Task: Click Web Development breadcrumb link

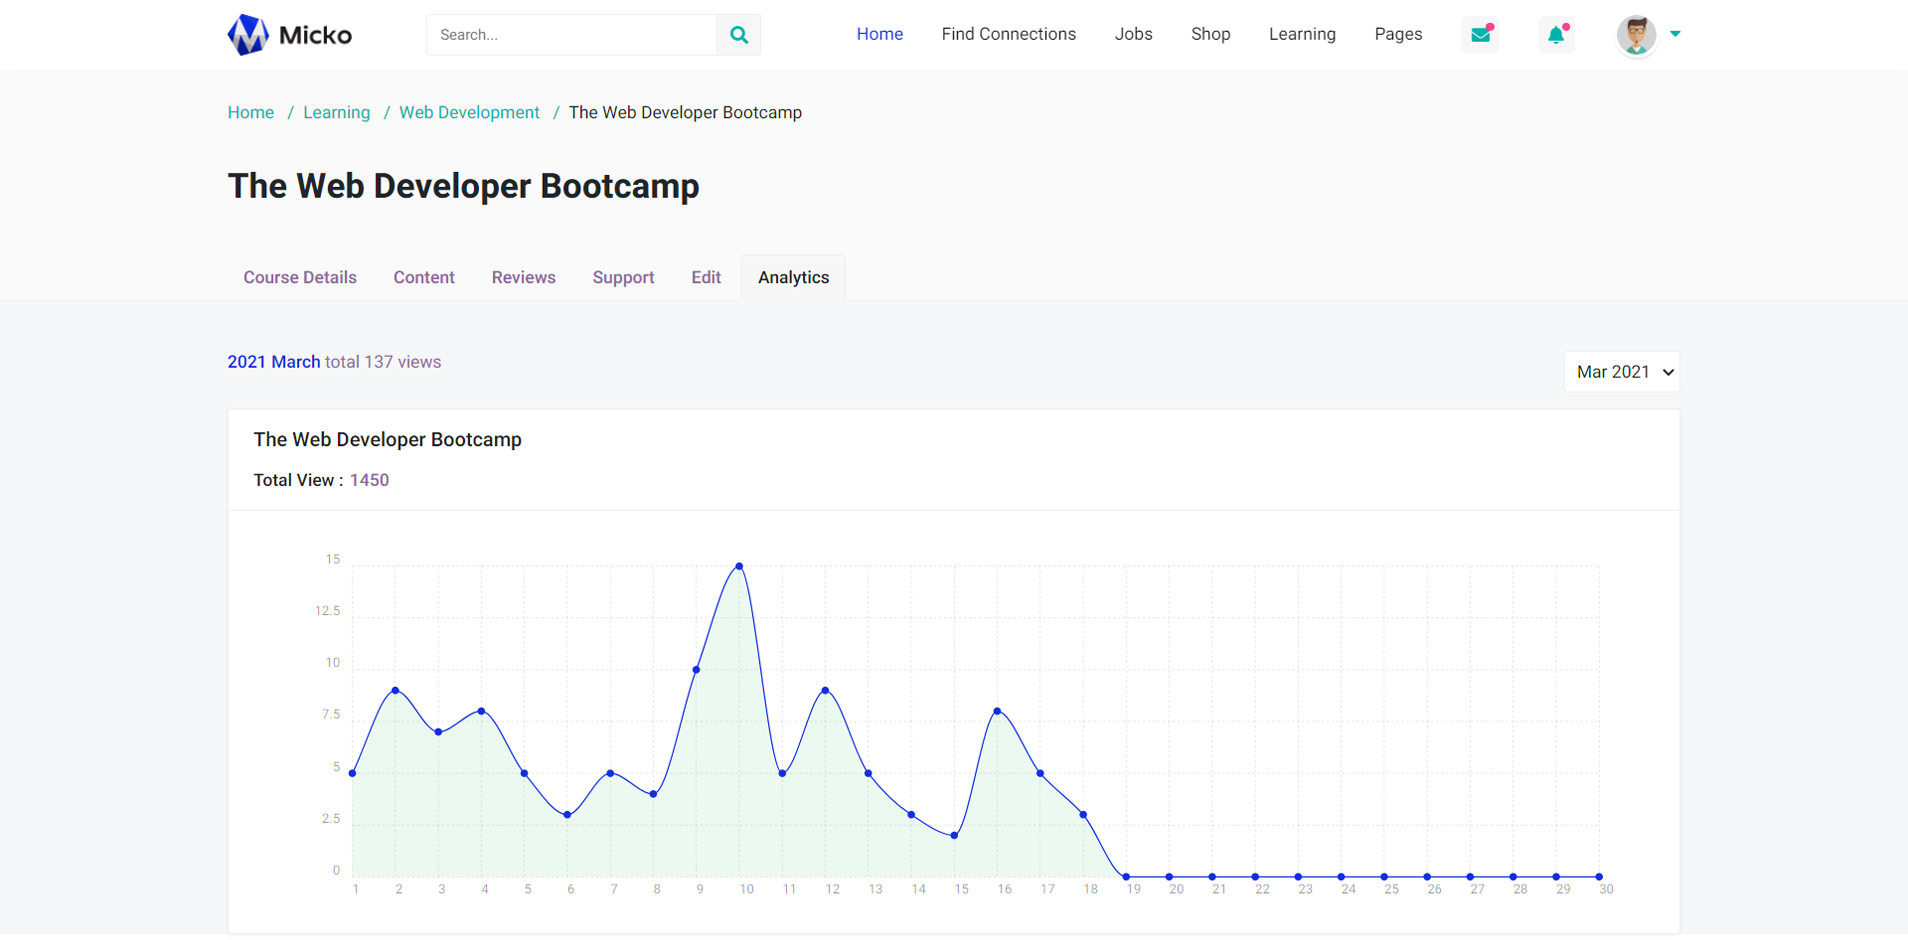Action: [469, 113]
